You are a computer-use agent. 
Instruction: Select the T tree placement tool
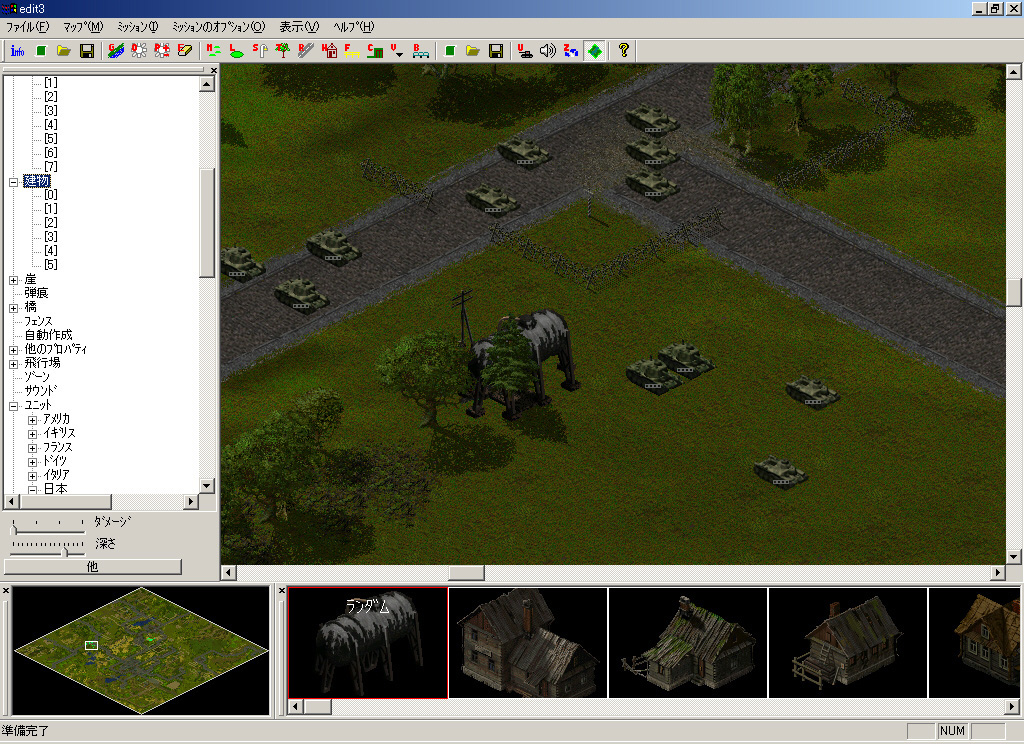[x=283, y=51]
